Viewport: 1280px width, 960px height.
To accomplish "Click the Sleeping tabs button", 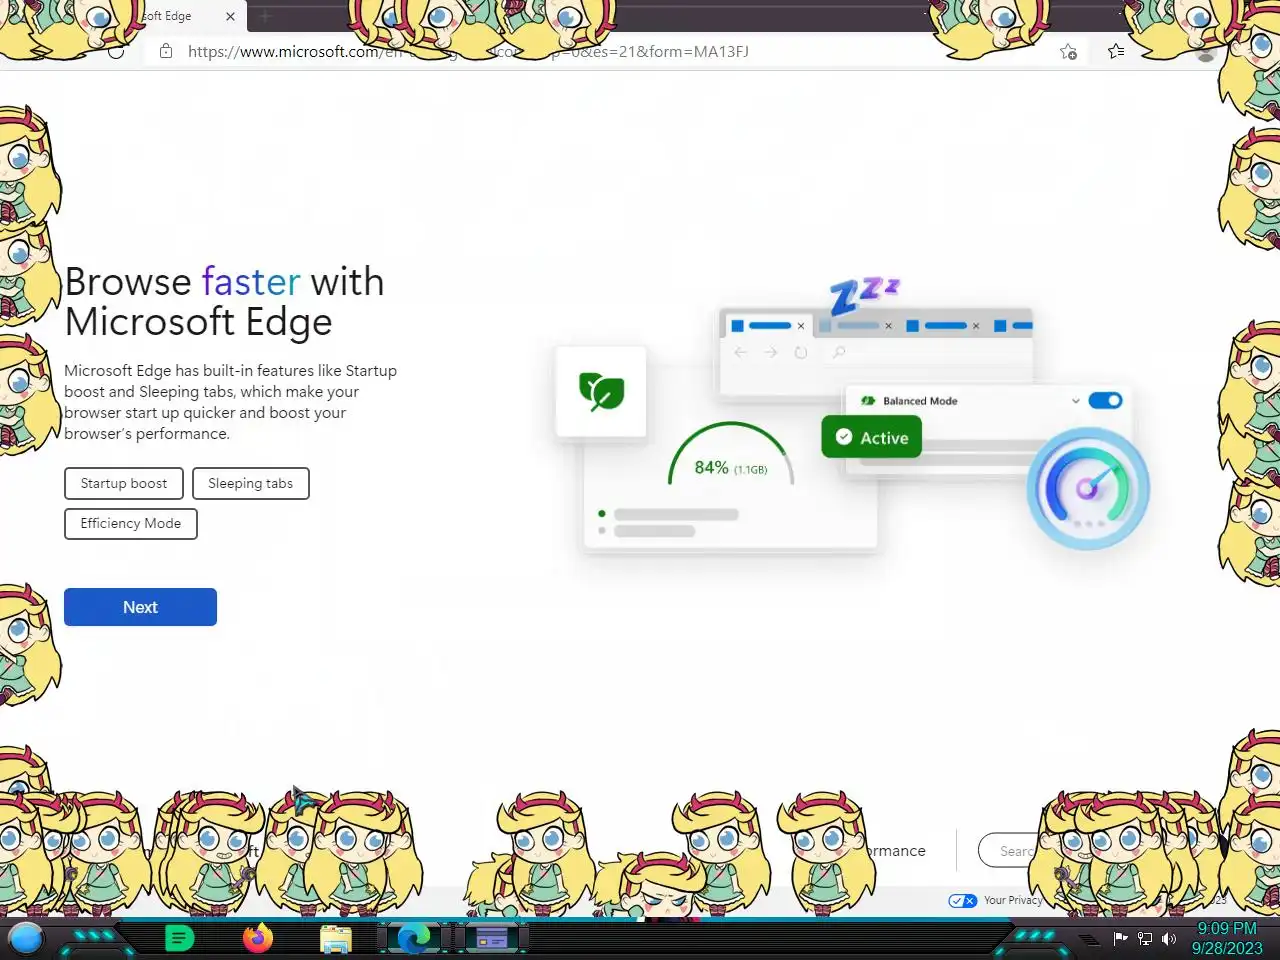I will tap(250, 483).
